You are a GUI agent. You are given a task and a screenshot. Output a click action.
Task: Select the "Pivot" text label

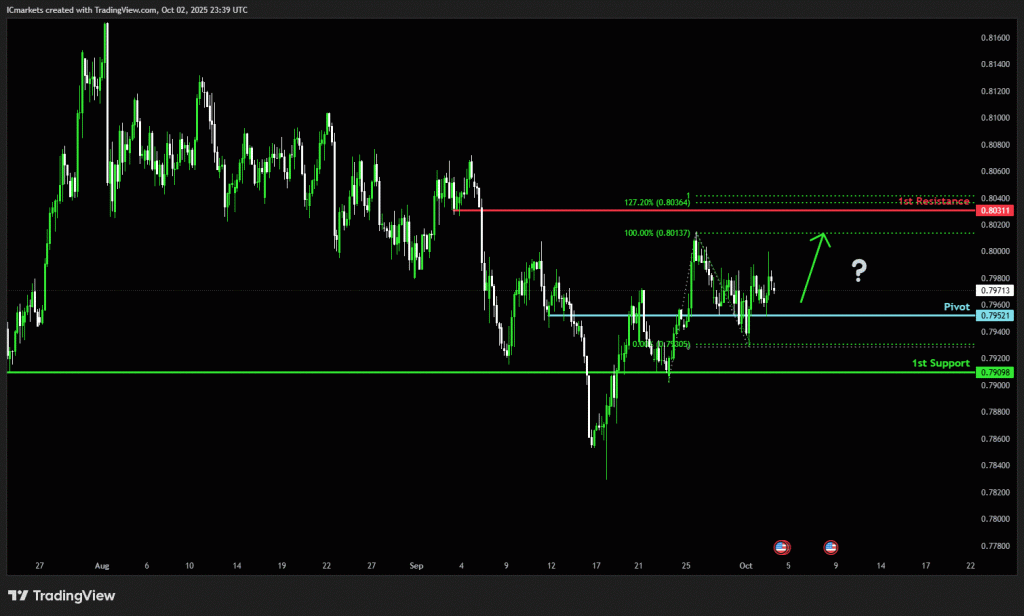coord(956,306)
